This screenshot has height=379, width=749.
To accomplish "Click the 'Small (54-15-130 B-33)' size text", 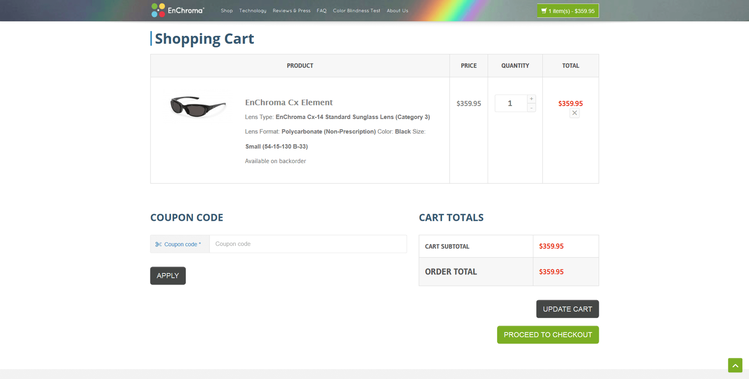I will (x=277, y=147).
